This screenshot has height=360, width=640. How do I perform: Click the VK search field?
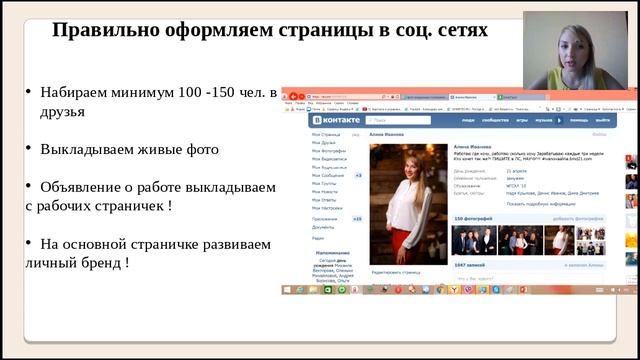398,120
